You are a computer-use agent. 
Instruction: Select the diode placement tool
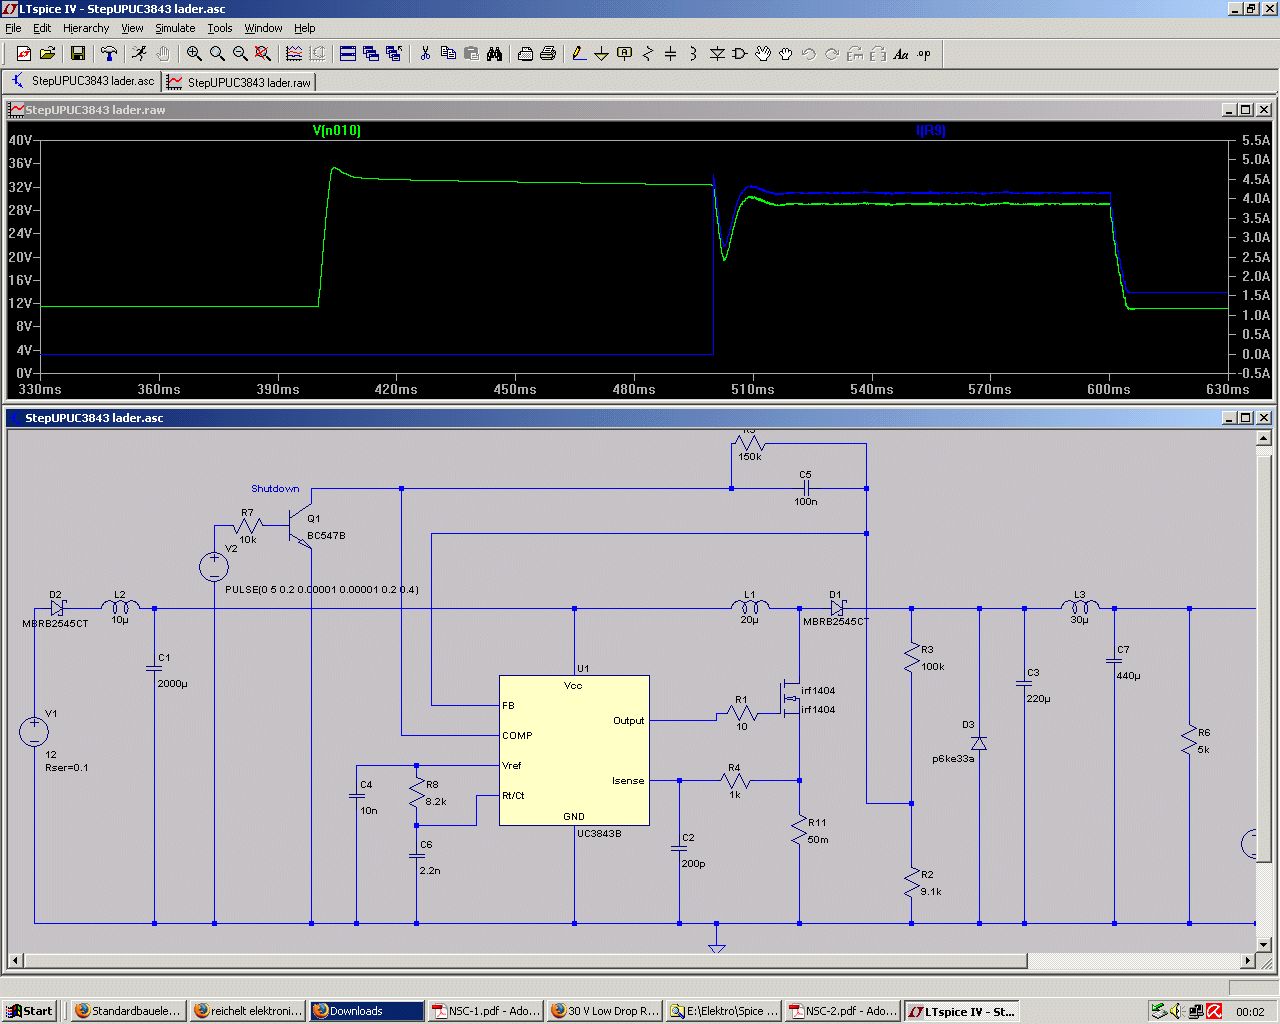coord(717,54)
